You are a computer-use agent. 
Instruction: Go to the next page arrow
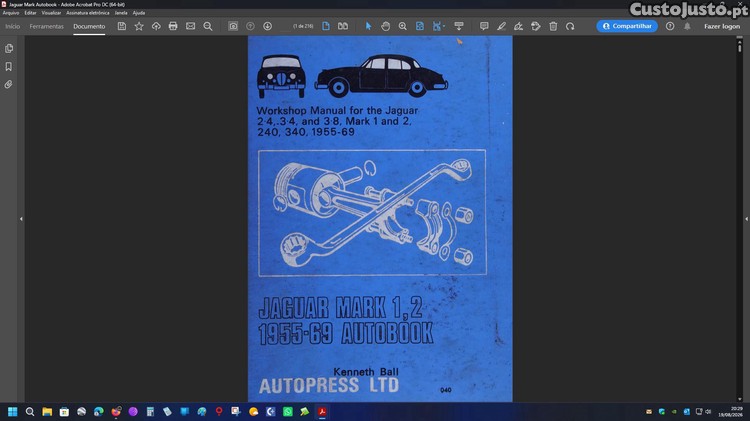click(x=267, y=26)
